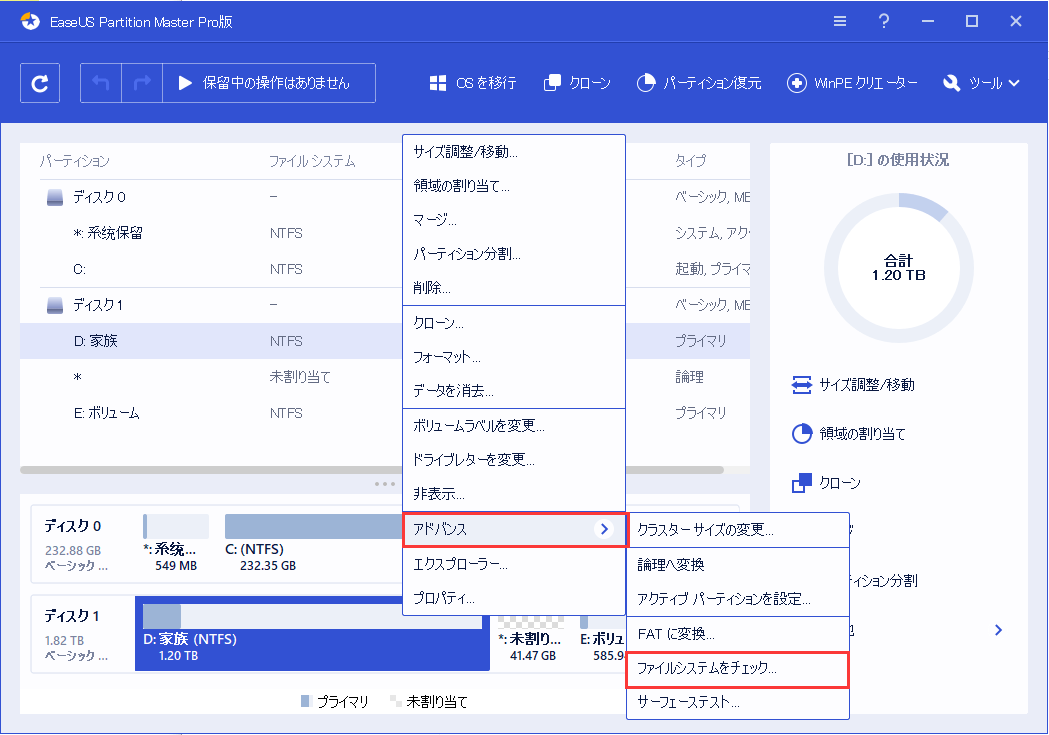The image size is (1049, 735).
Task: Click the horizontal scrollbar under partition list
Action: click(371, 470)
